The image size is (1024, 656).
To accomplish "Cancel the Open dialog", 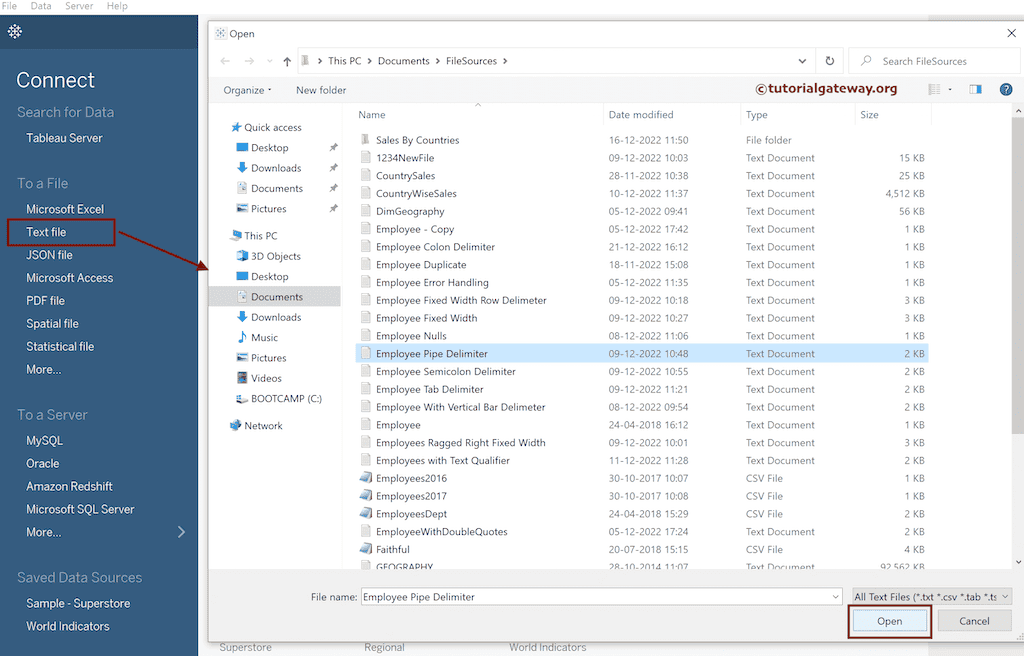I will [973, 620].
